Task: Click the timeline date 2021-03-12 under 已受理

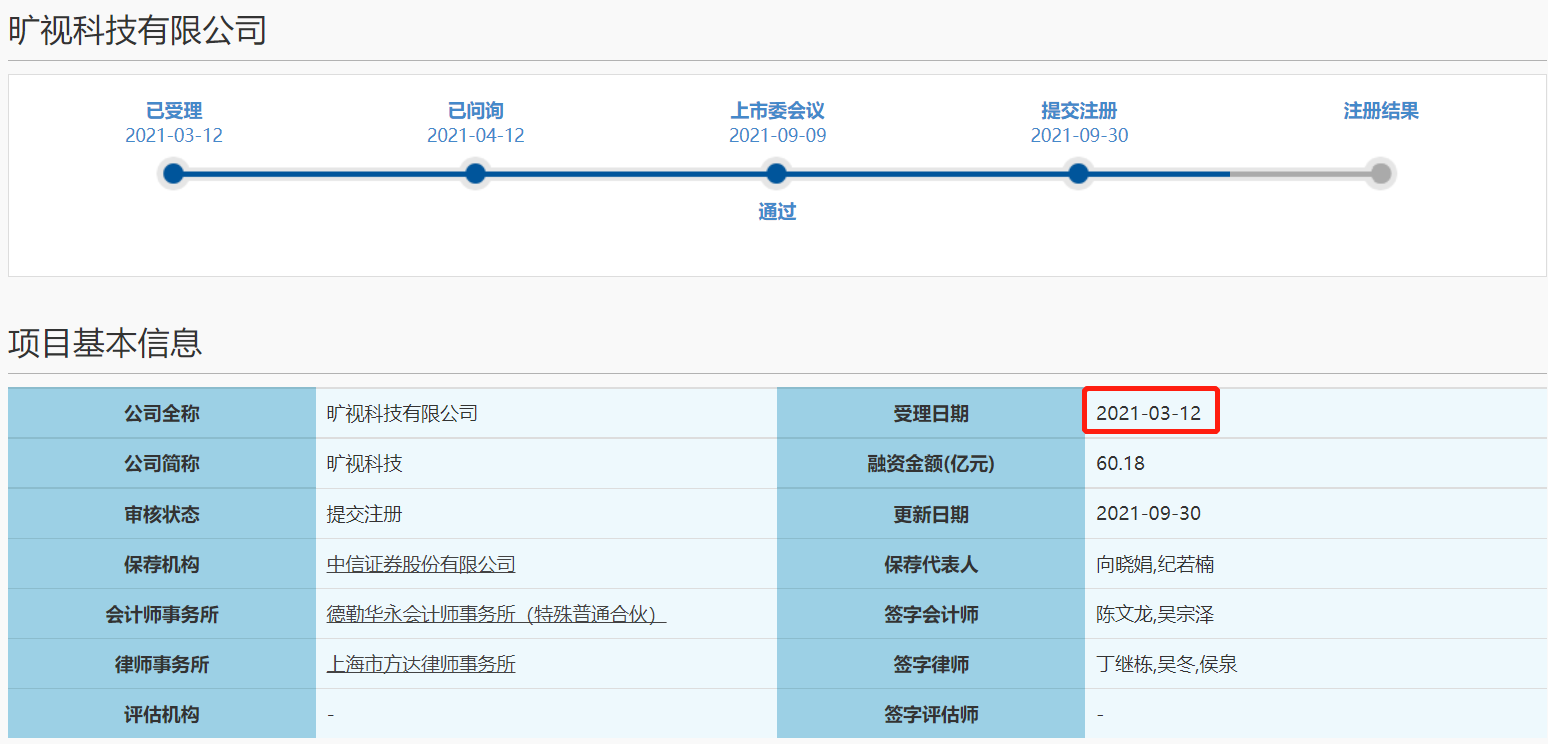Action: click(174, 136)
